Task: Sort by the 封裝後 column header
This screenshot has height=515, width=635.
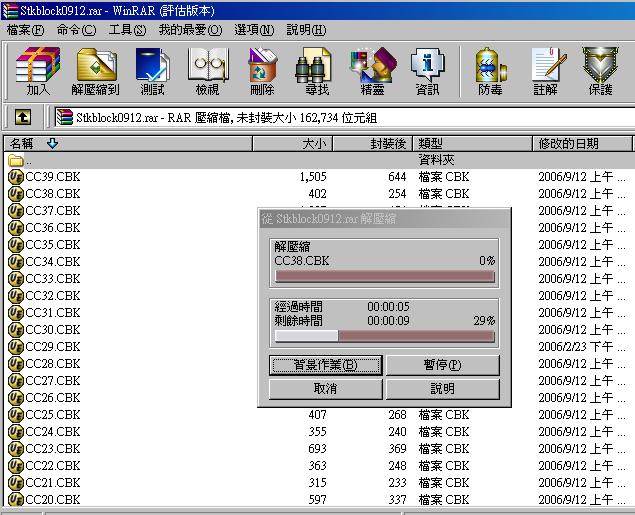Action: [372, 144]
